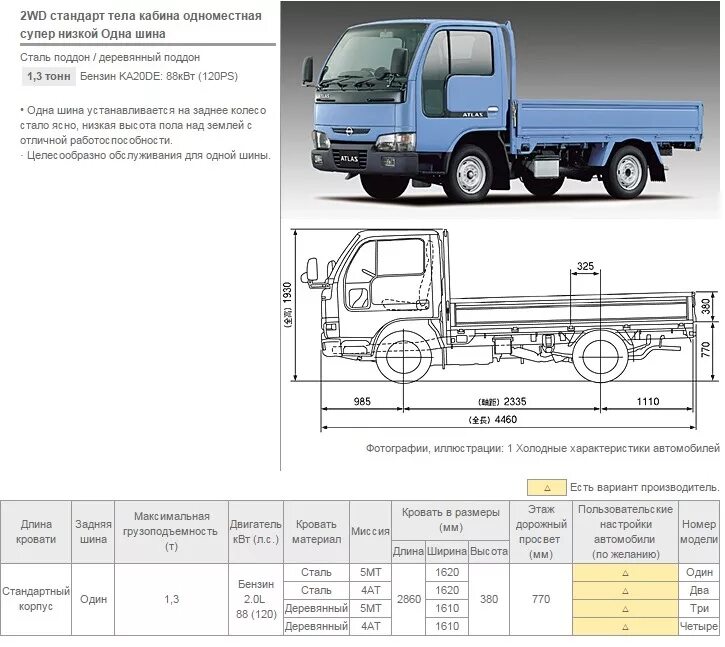Click model number 'Два'
This screenshot has width=725, height=647.
(699, 591)
